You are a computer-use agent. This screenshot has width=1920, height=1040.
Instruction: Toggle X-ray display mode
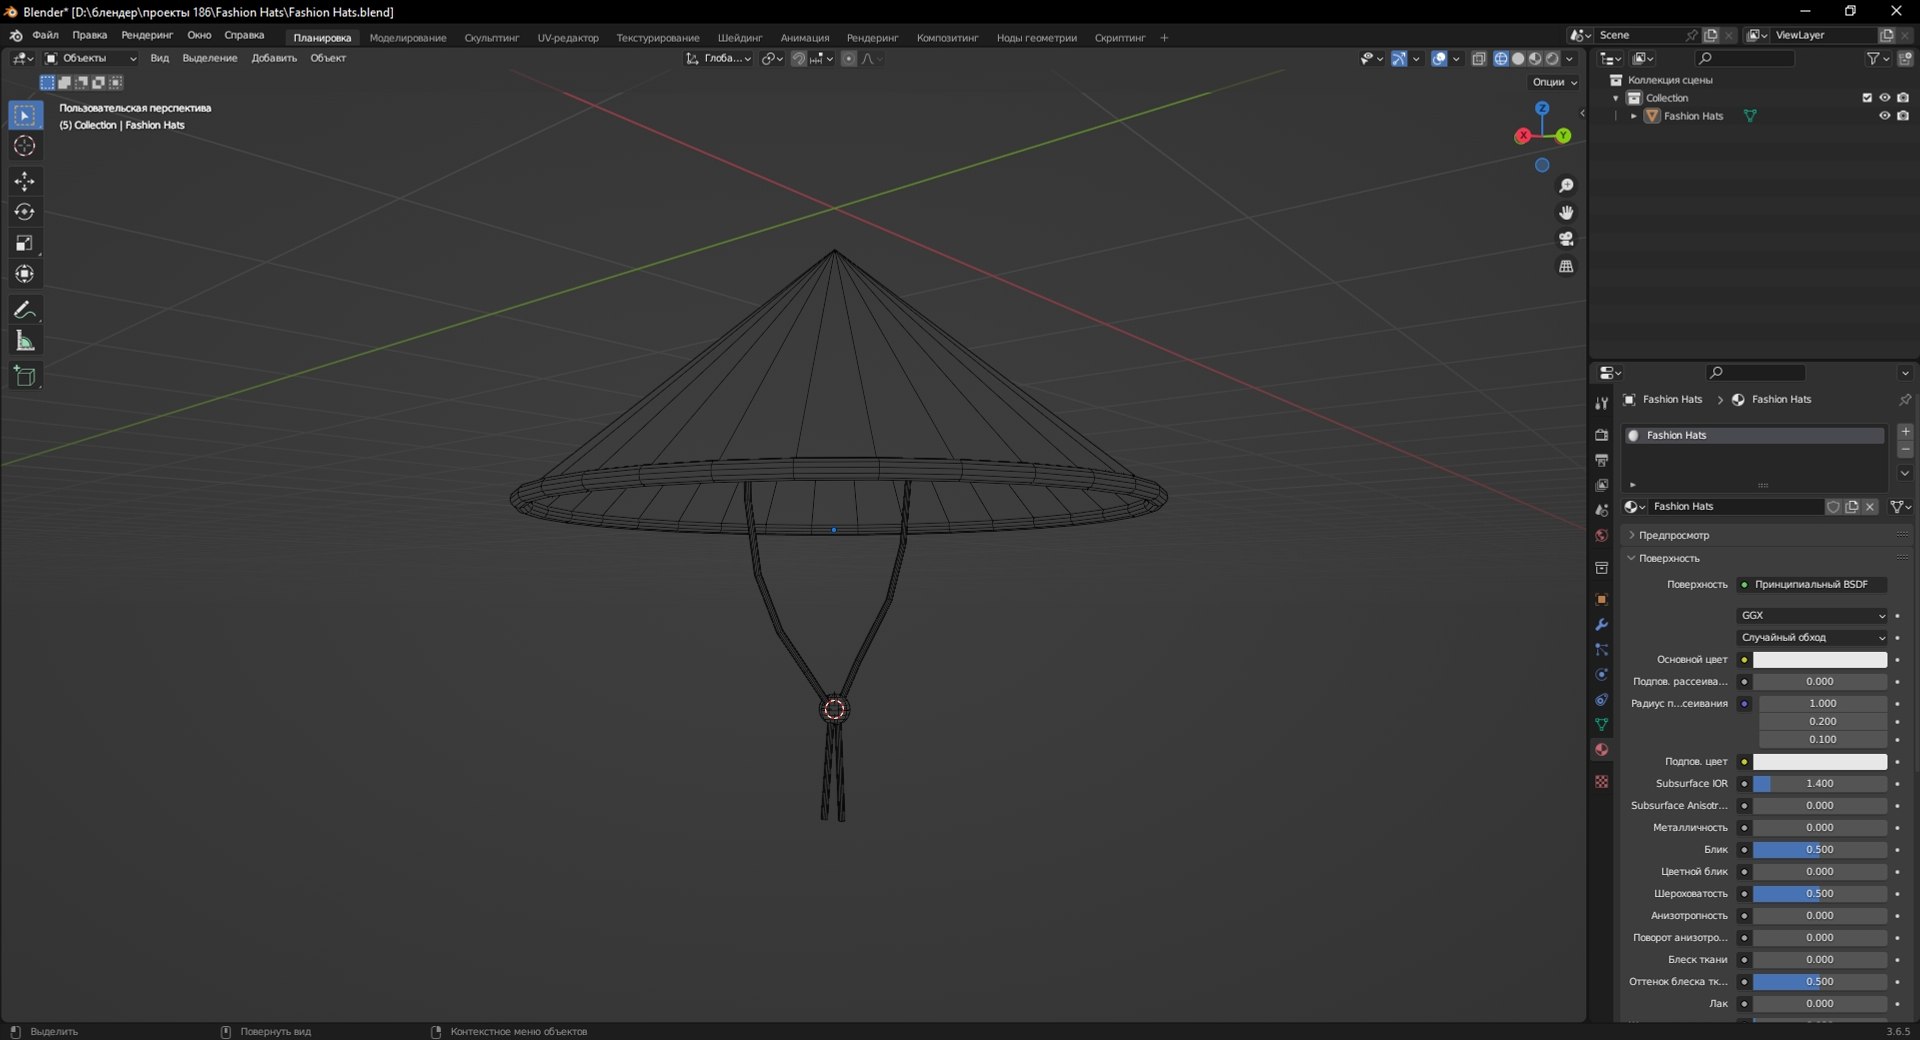tap(1479, 59)
